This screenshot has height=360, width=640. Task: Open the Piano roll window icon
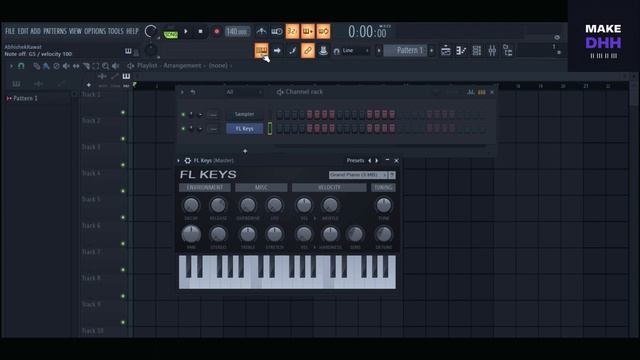461,51
